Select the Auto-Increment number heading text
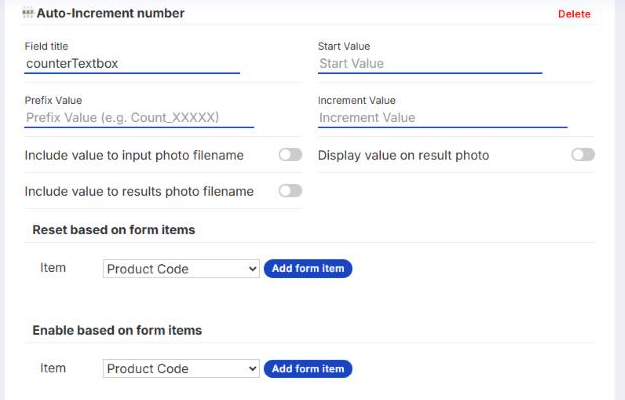 point(110,13)
